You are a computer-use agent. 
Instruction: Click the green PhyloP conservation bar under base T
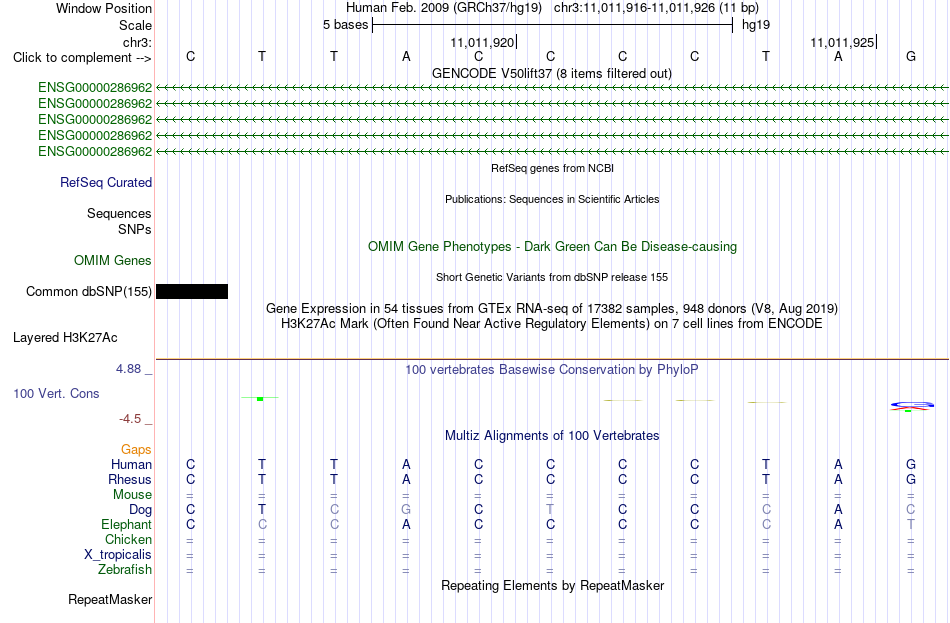coord(260,398)
